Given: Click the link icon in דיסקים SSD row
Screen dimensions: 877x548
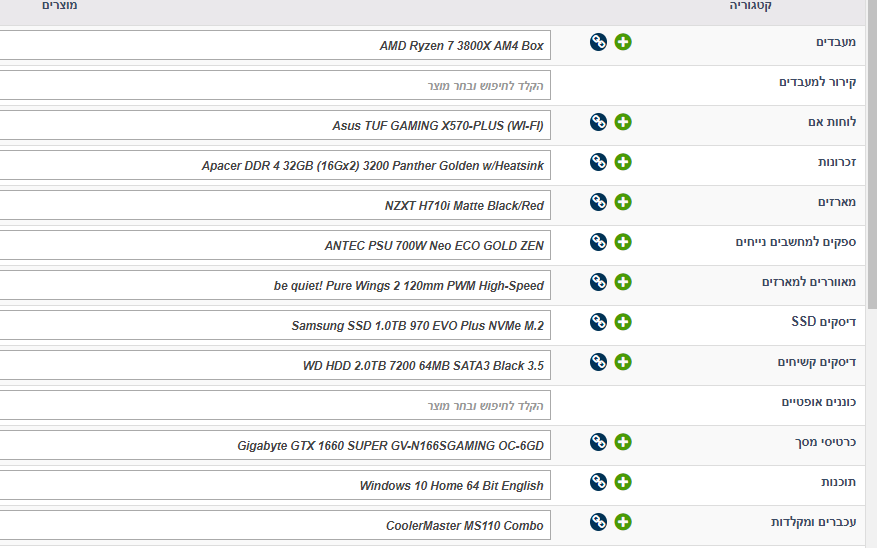Looking at the screenshot, I should coord(598,322).
